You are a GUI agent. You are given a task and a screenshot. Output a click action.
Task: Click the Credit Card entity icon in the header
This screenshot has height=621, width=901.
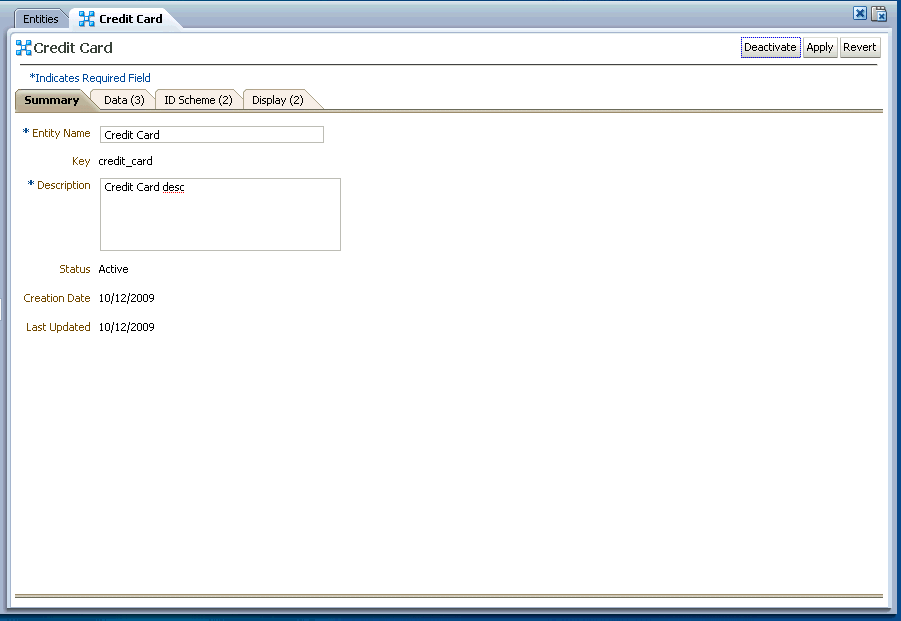click(x=21, y=47)
